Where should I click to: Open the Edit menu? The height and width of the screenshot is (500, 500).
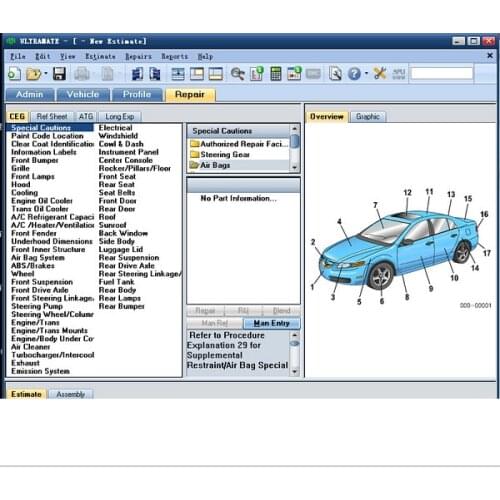tap(43, 56)
